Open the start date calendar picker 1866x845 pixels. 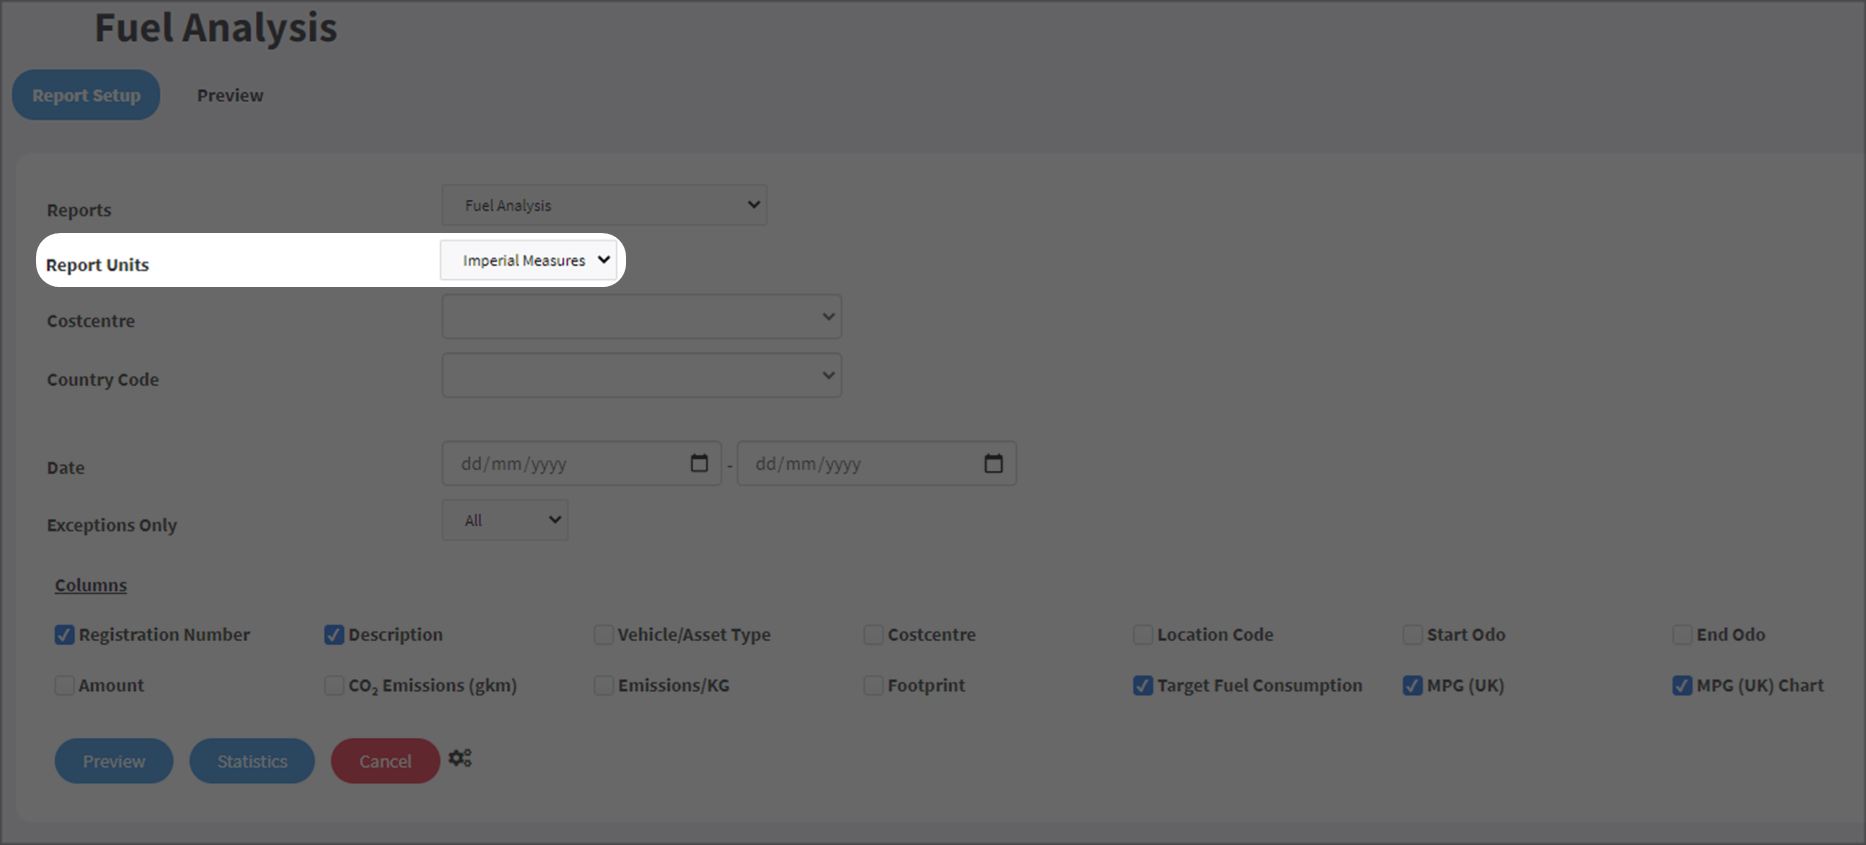point(699,463)
